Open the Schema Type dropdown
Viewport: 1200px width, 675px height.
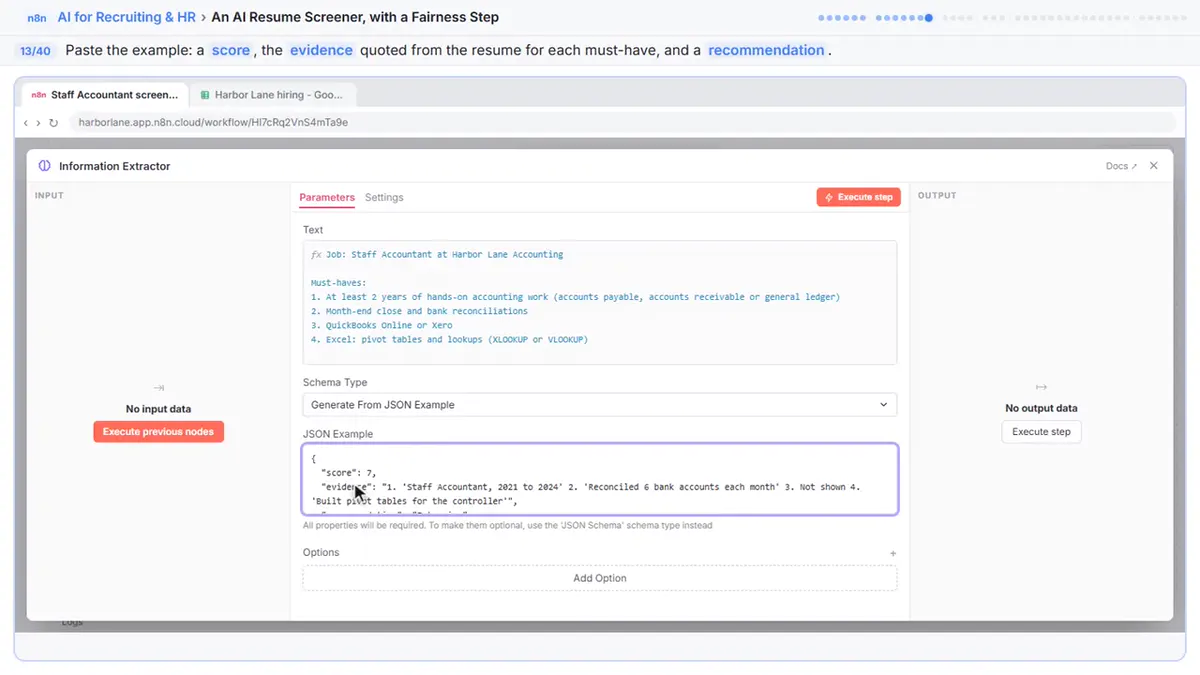600,405
